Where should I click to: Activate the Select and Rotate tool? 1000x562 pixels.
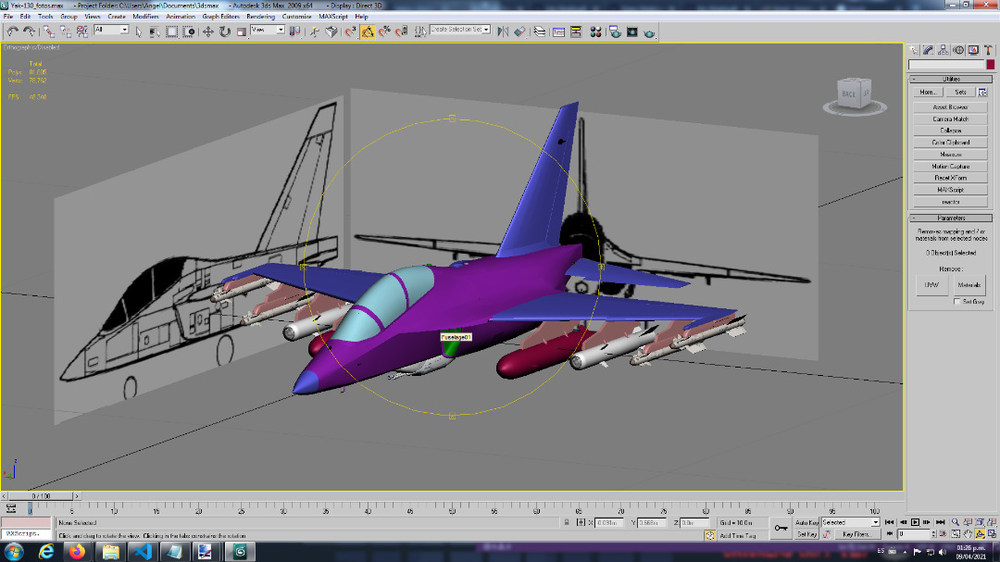tap(224, 32)
